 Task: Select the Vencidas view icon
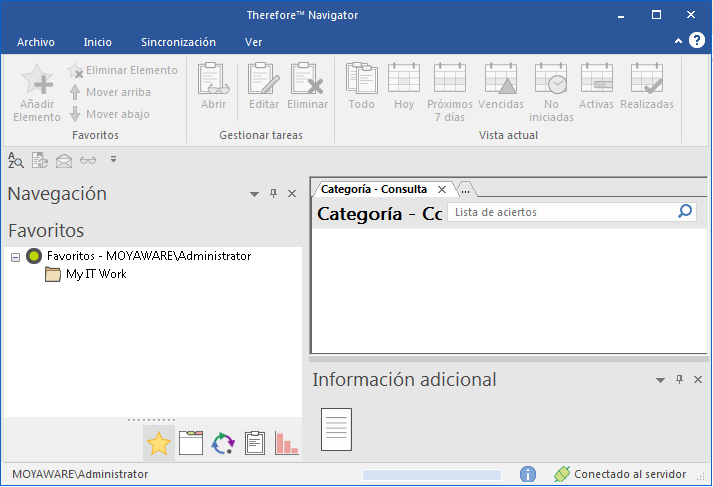(x=501, y=79)
